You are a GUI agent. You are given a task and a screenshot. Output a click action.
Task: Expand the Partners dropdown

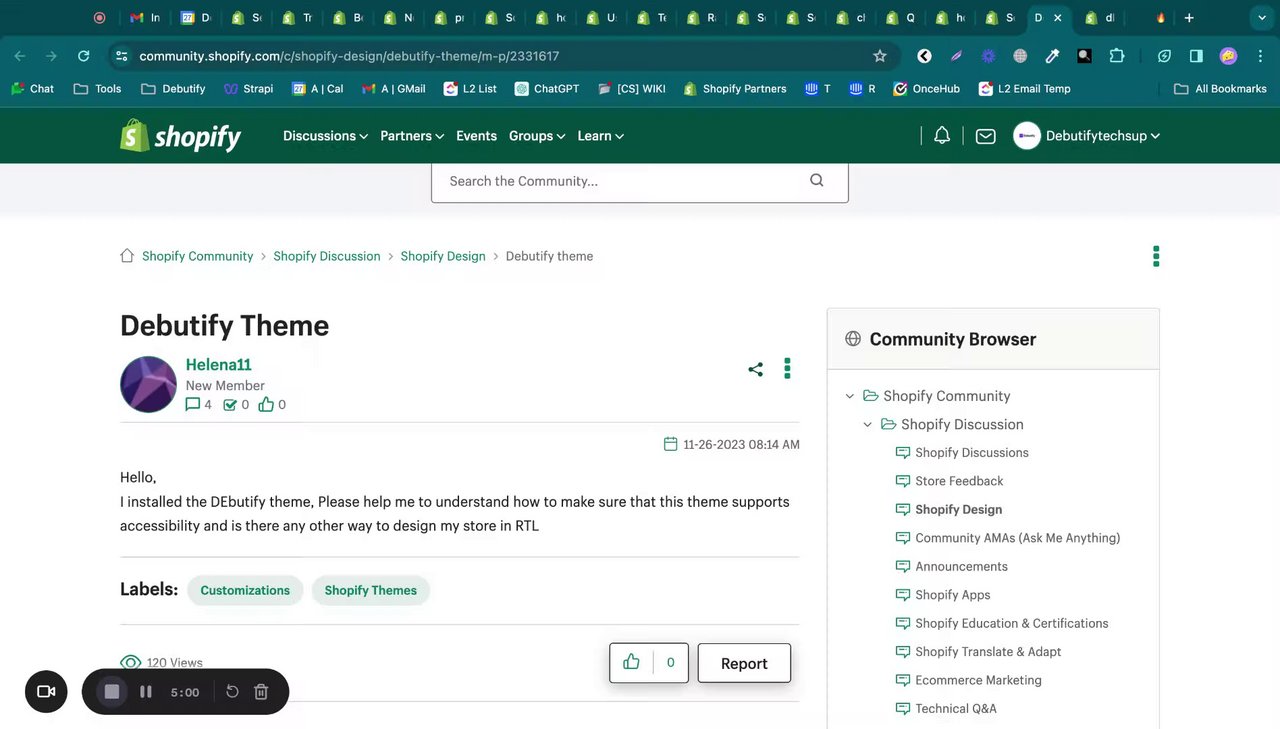click(x=412, y=136)
